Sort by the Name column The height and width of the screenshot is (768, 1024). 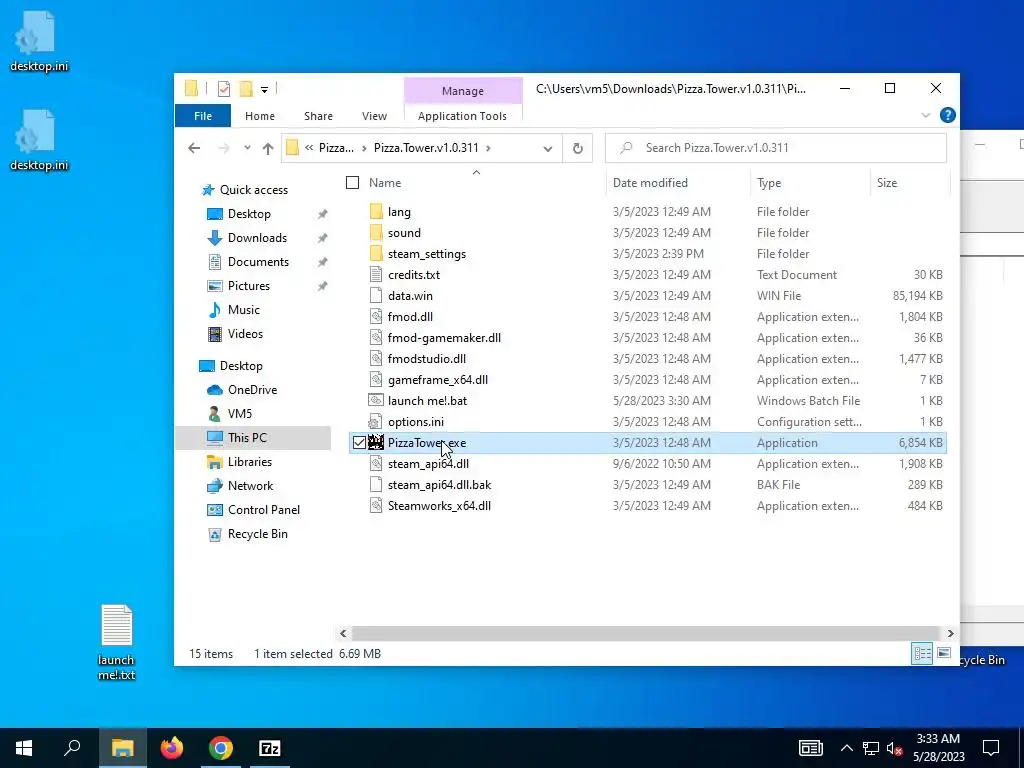385,183
